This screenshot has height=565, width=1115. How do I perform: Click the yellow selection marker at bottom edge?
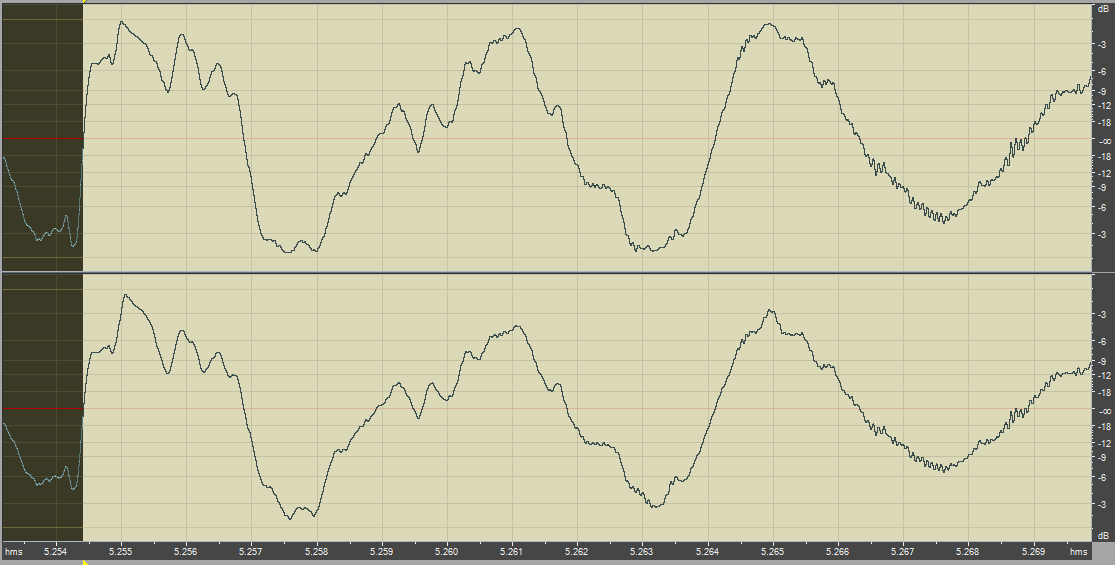[x=84, y=562]
